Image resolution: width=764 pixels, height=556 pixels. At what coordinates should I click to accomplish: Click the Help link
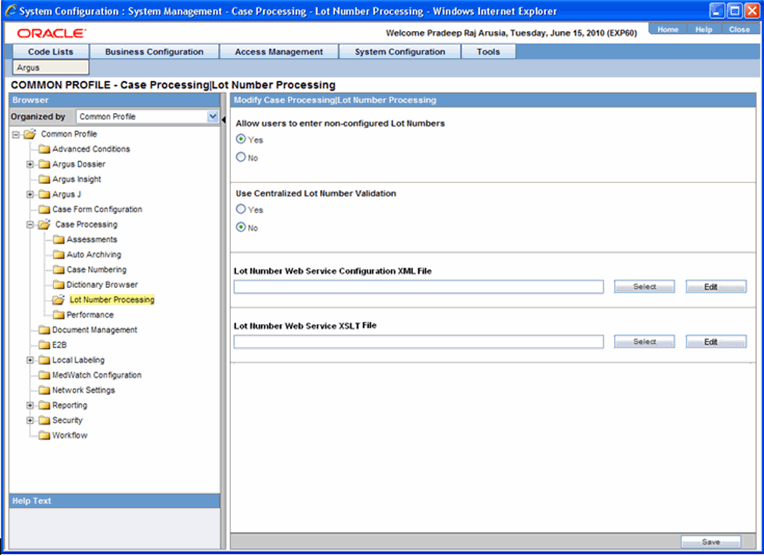tap(704, 29)
